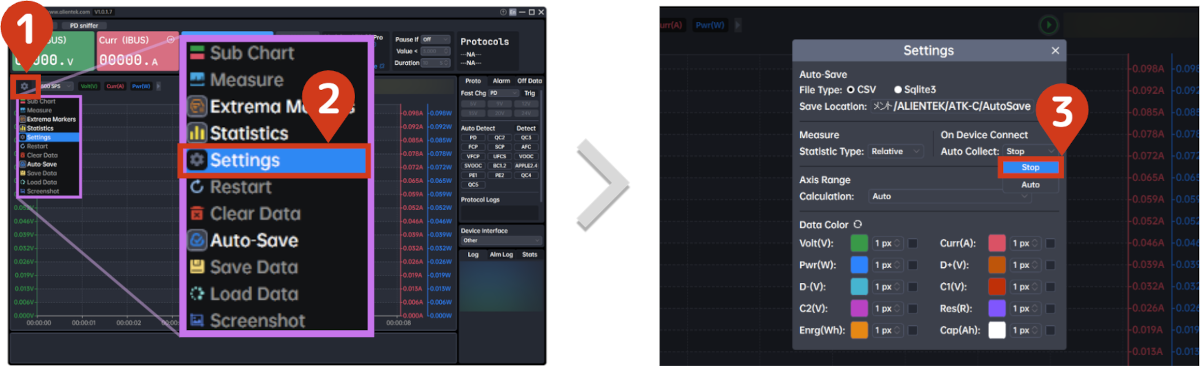Open the Auto Collect dropdown
The height and width of the screenshot is (366, 1200).
[x=1029, y=151]
